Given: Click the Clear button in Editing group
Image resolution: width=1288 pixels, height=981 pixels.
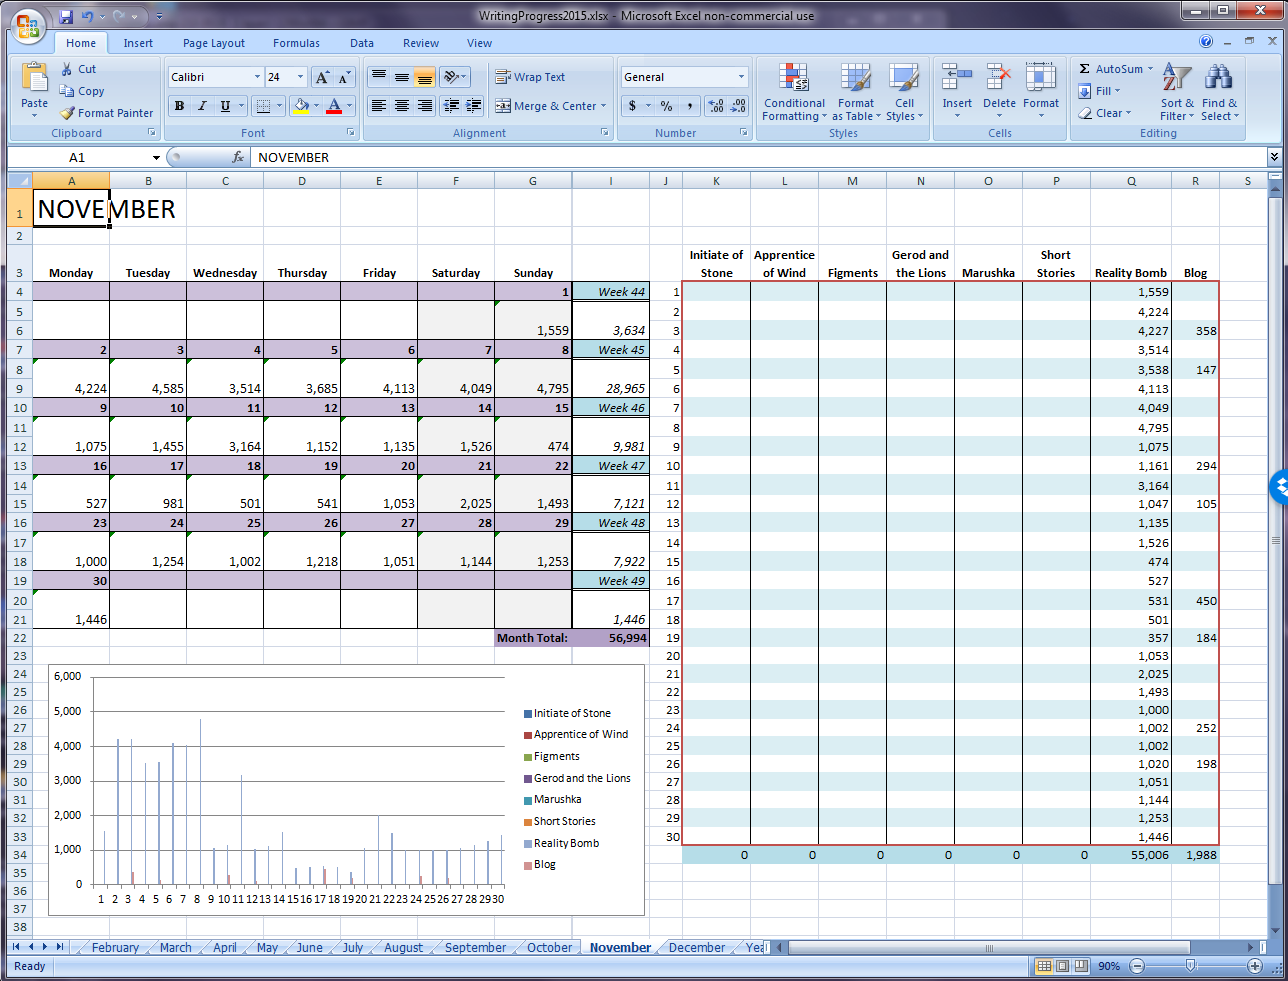Looking at the screenshot, I should click(1105, 113).
